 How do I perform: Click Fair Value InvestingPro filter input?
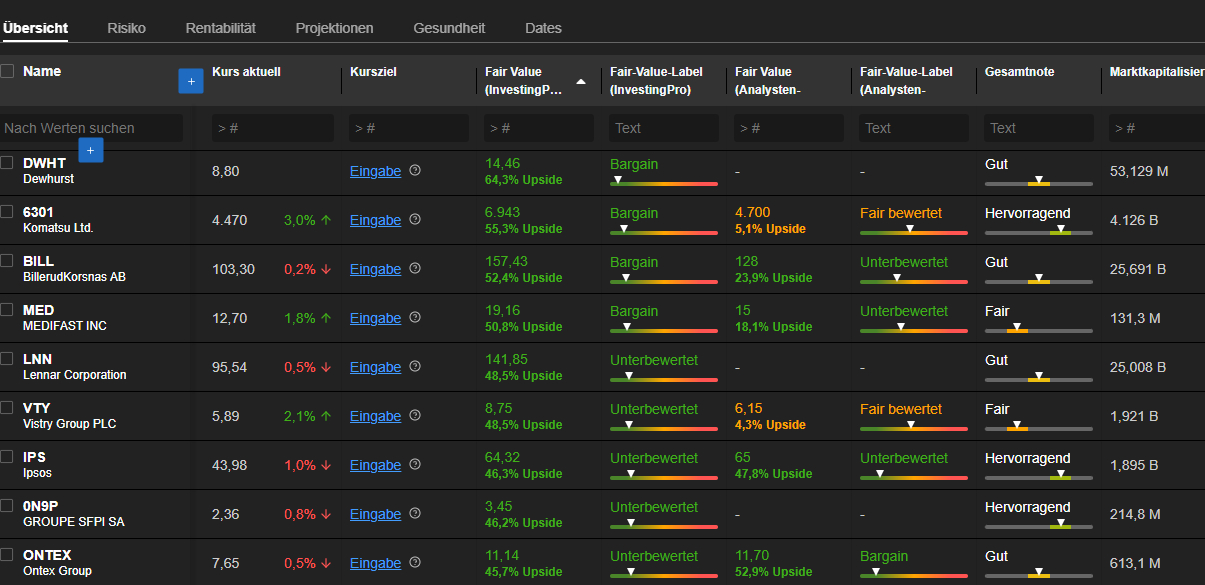point(539,128)
